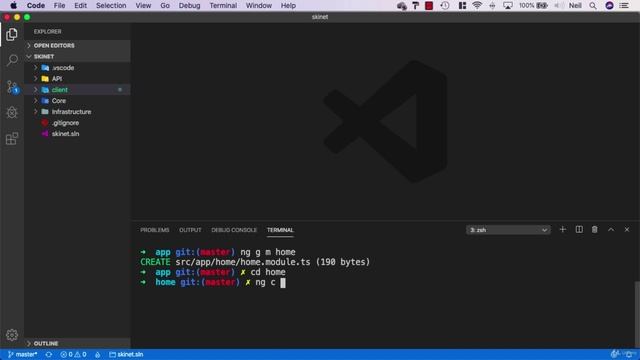Open the Source Control view
Viewport: 640px width, 360px height.
(12, 87)
